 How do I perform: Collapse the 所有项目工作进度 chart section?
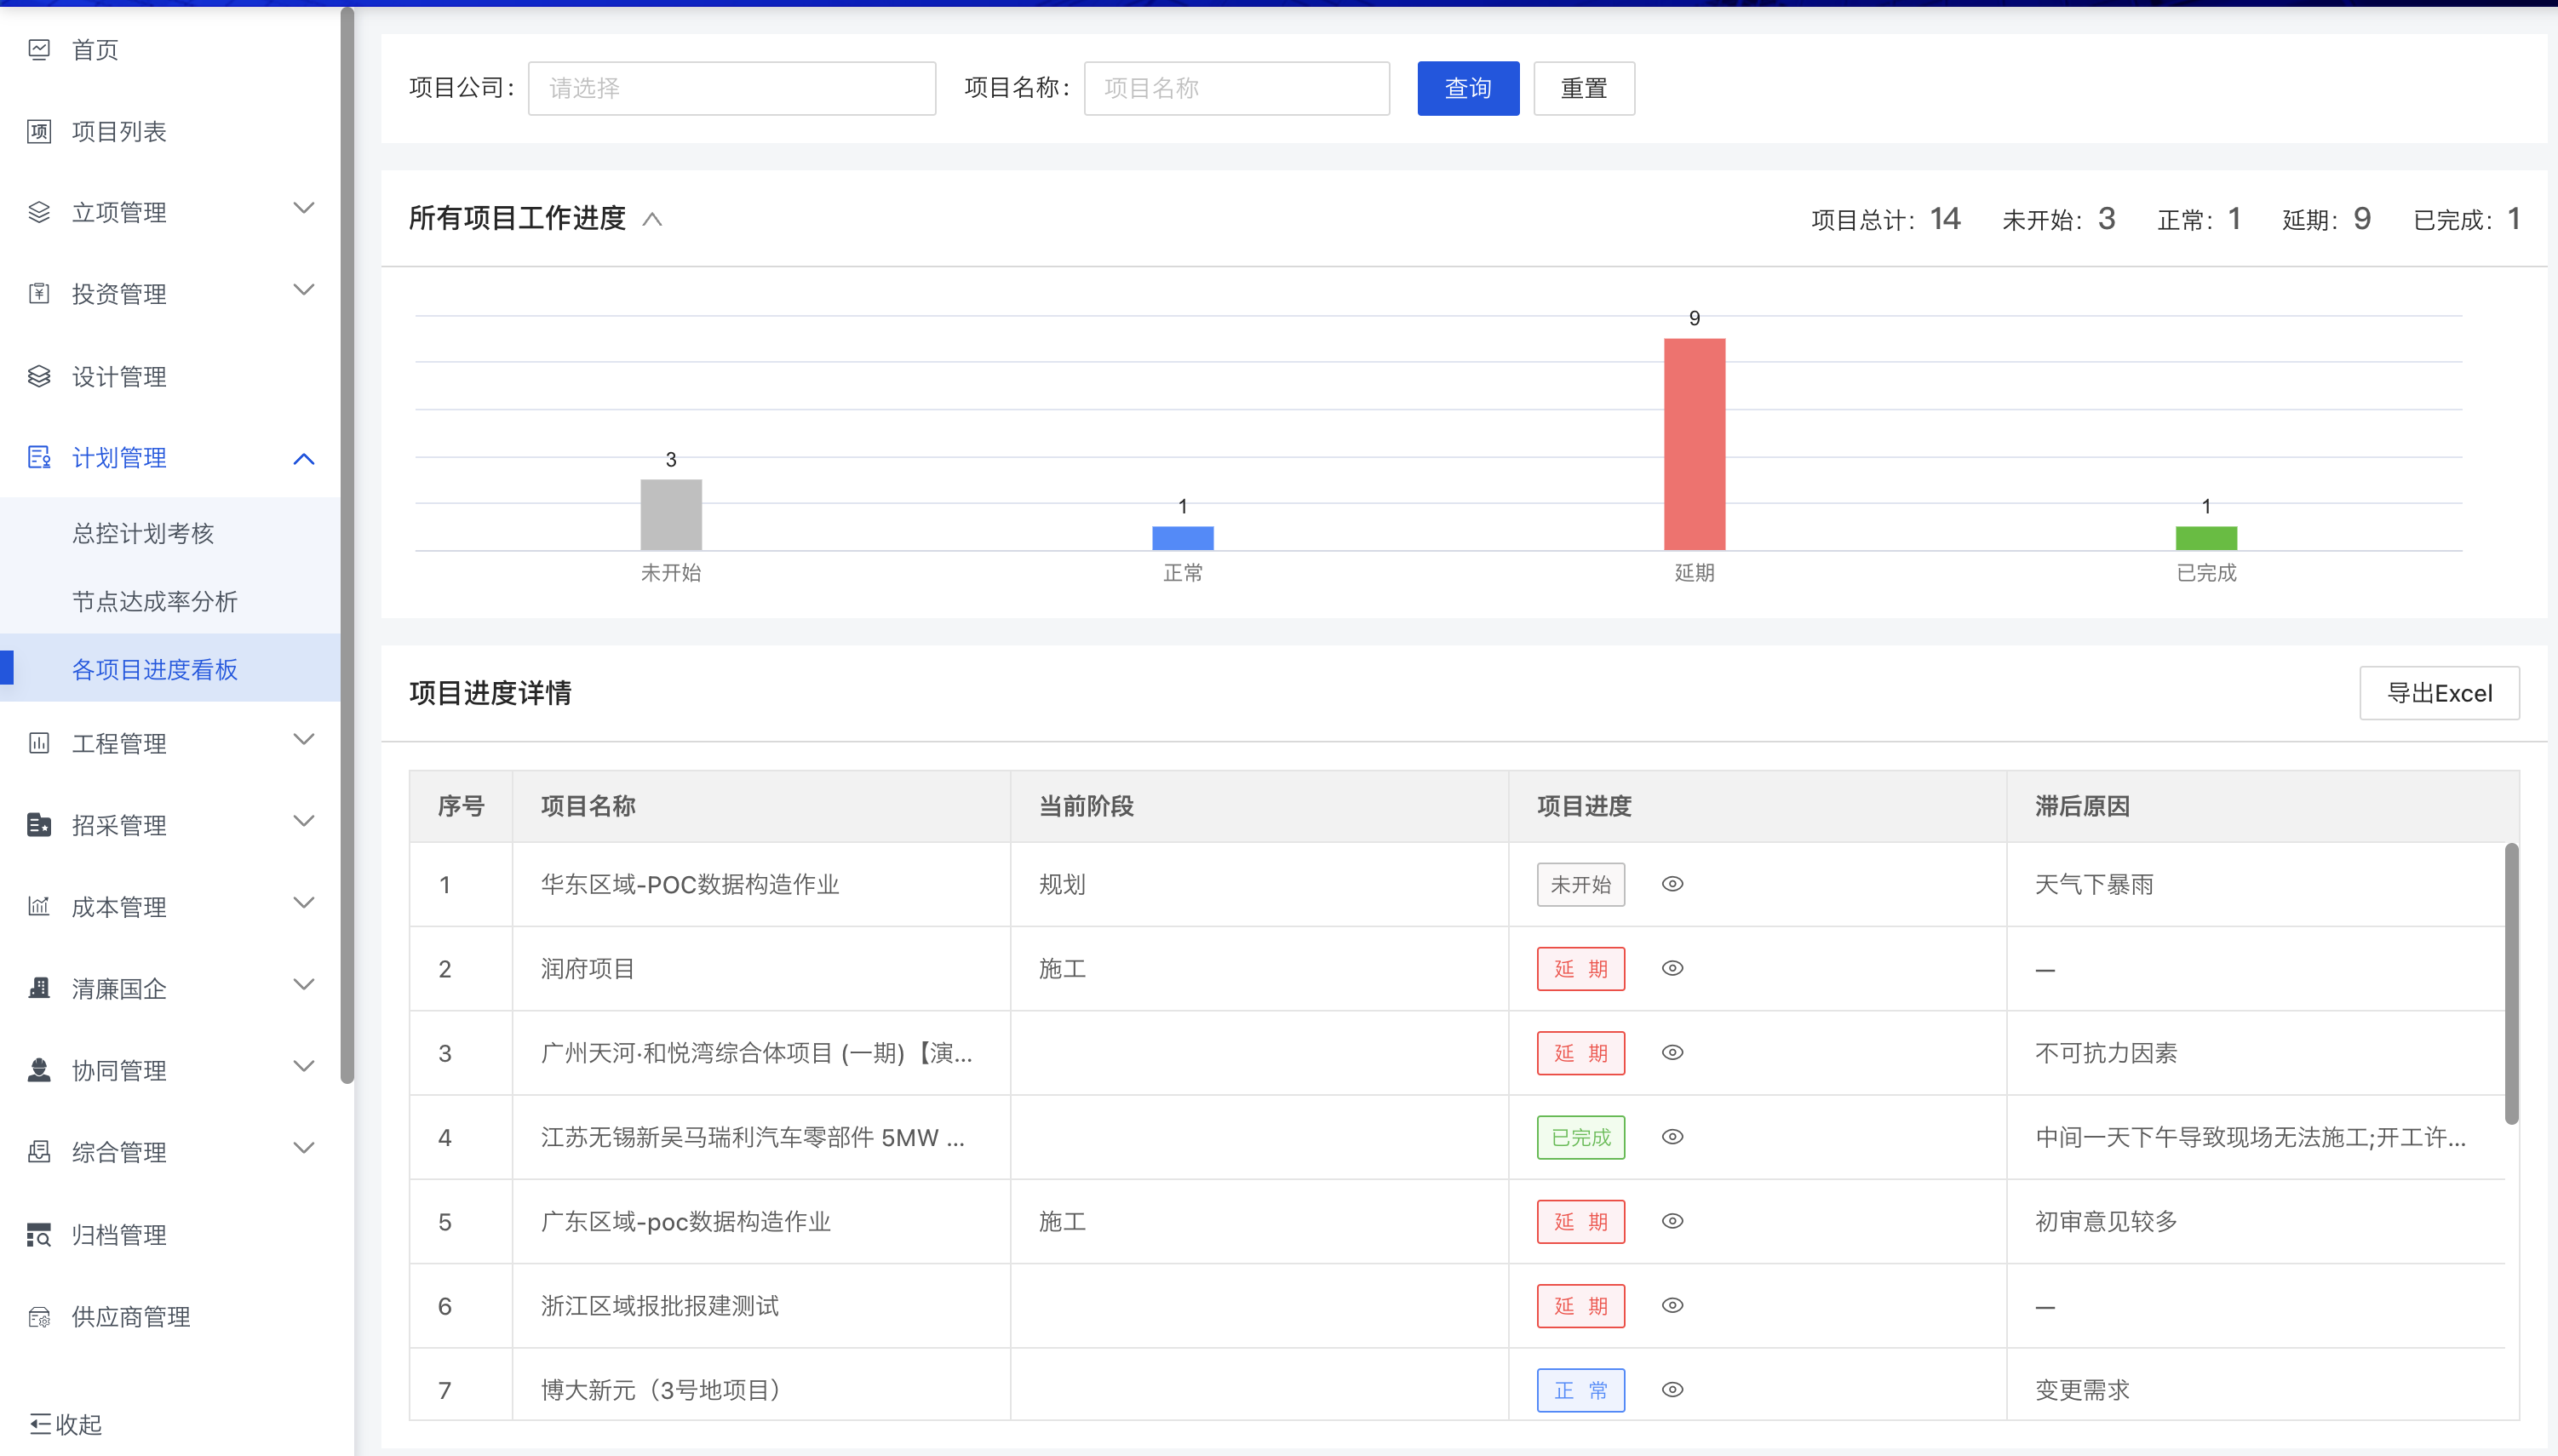[x=652, y=219]
